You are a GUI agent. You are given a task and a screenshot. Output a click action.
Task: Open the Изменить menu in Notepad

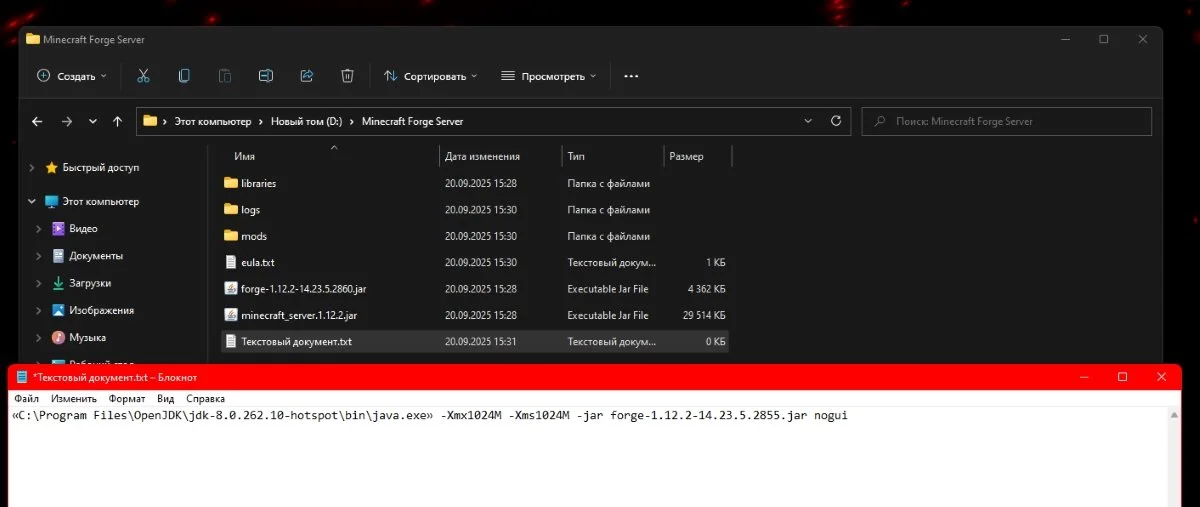coord(72,398)
